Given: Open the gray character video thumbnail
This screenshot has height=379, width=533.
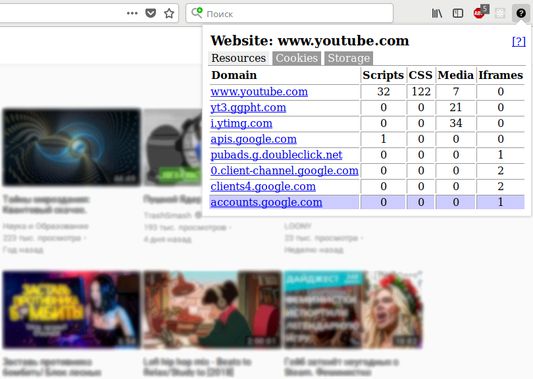Looking at the screenshot, I should [x=173, y=147].
